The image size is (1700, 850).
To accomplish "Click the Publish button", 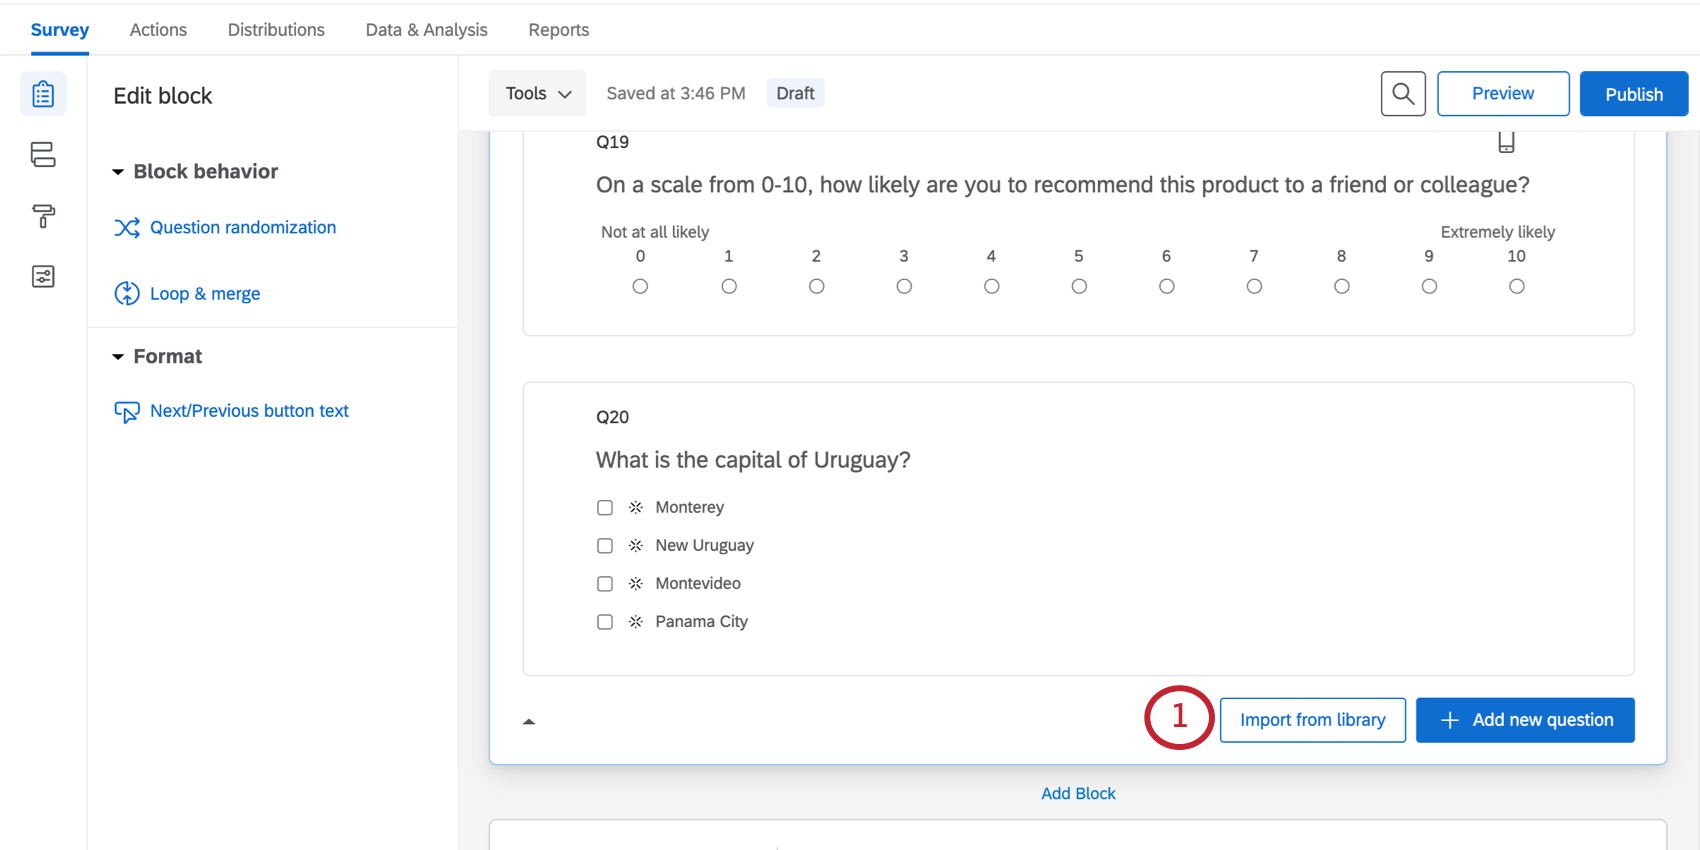I will 1633,94.
